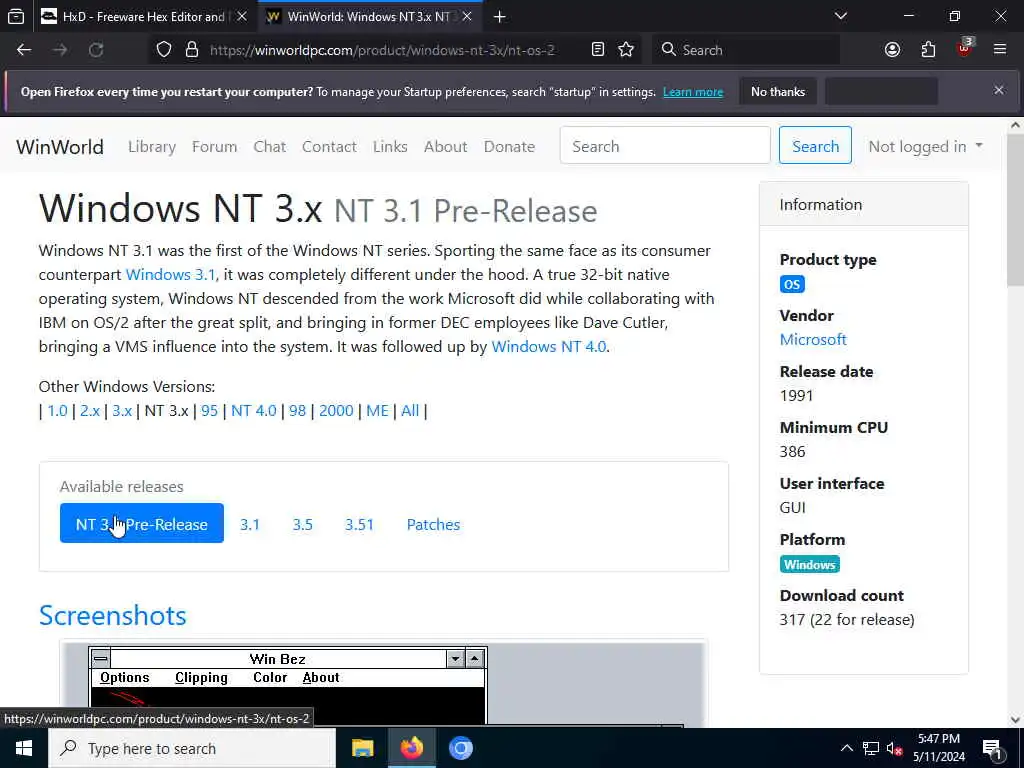This screenshot has width=1024, height=768.
Task: Close the HxD Freeware Hex Editor tab
Action: (x=242, y=16)
